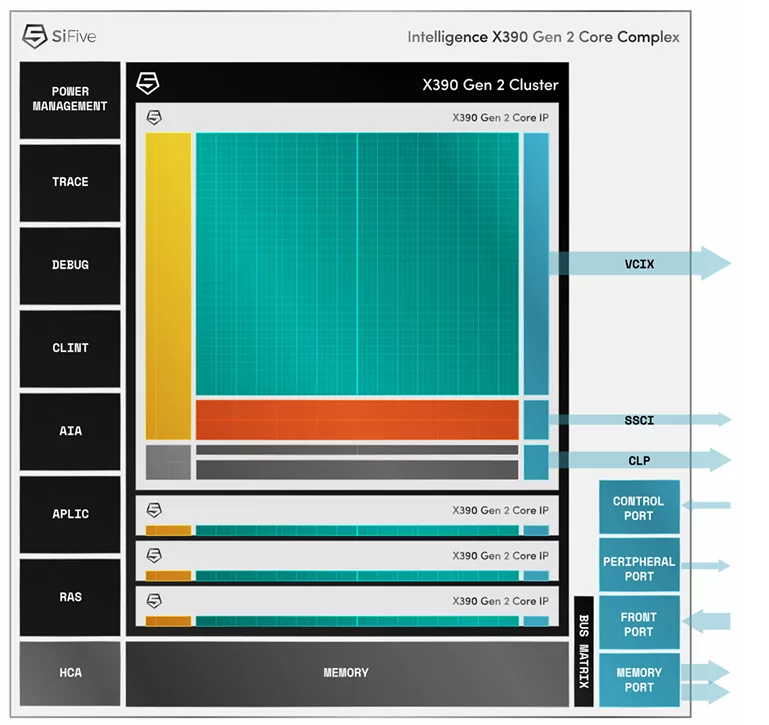Click the APLIC block
This screenshot has height=725, width=769.
(70, 514)
